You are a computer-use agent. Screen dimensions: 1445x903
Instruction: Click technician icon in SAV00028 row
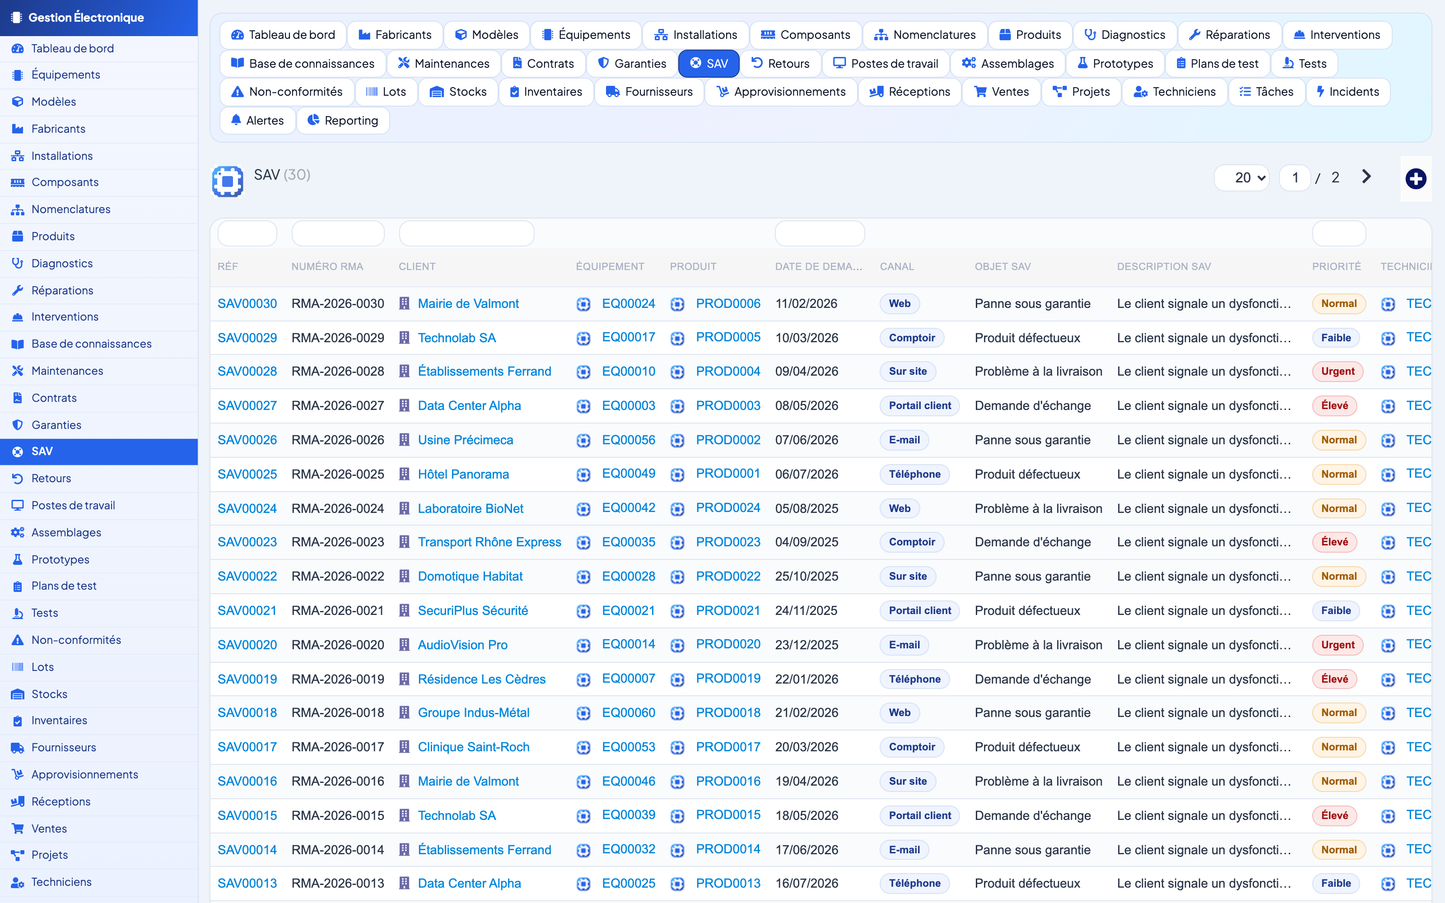[1388, 372]
